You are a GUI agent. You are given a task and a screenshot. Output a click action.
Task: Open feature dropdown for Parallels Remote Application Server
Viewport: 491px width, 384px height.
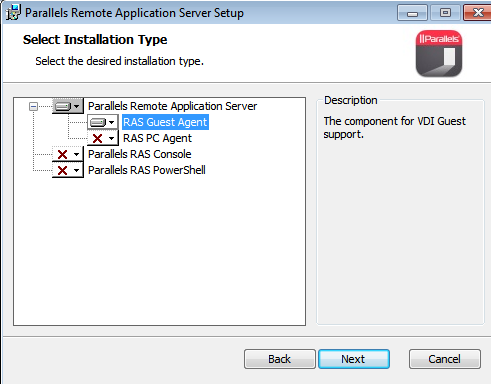[x=68, y=106]
